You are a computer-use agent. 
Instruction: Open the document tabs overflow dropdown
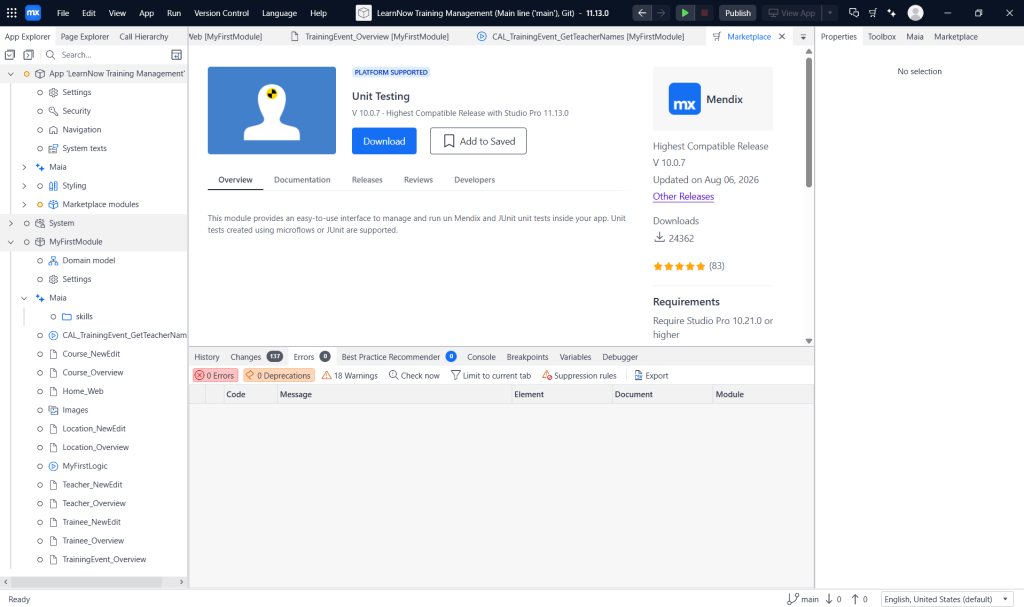click(803, 37)
